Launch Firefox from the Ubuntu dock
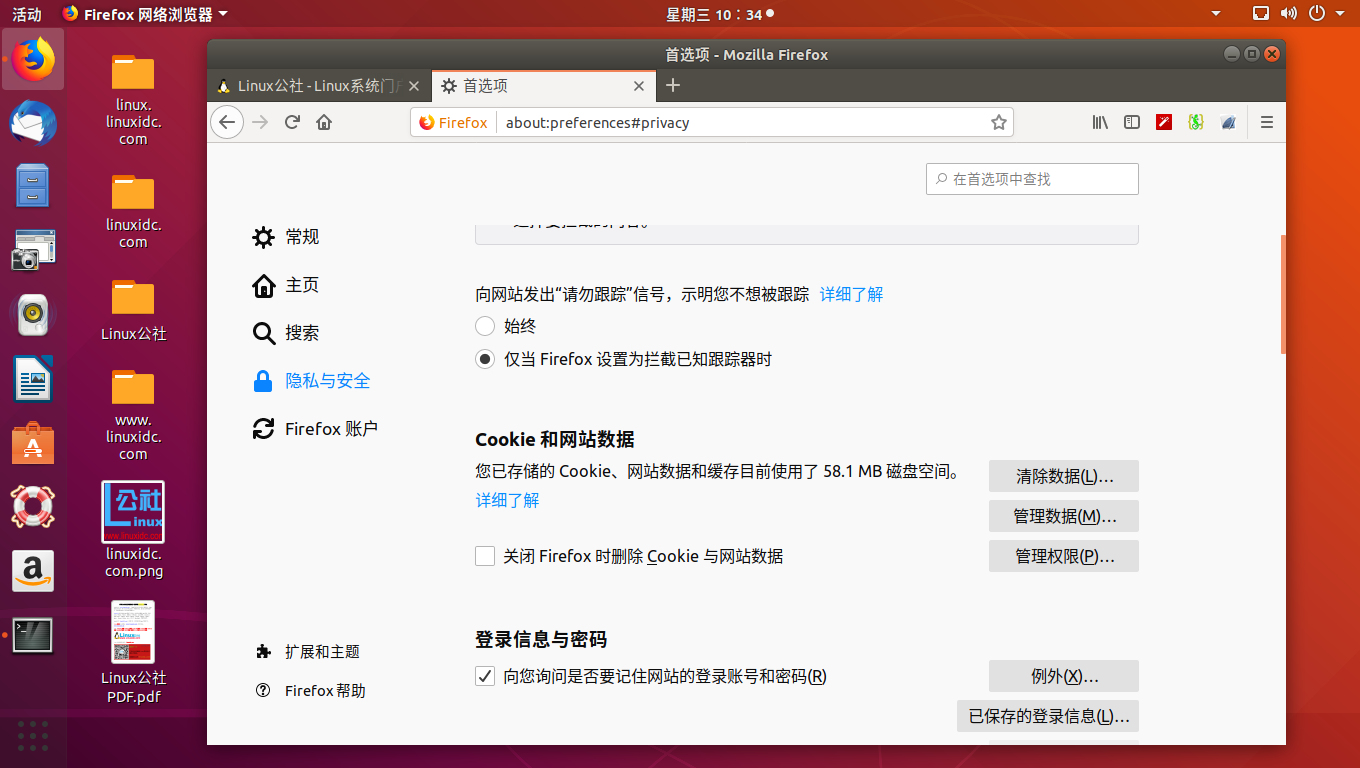 tap(34, 59)
